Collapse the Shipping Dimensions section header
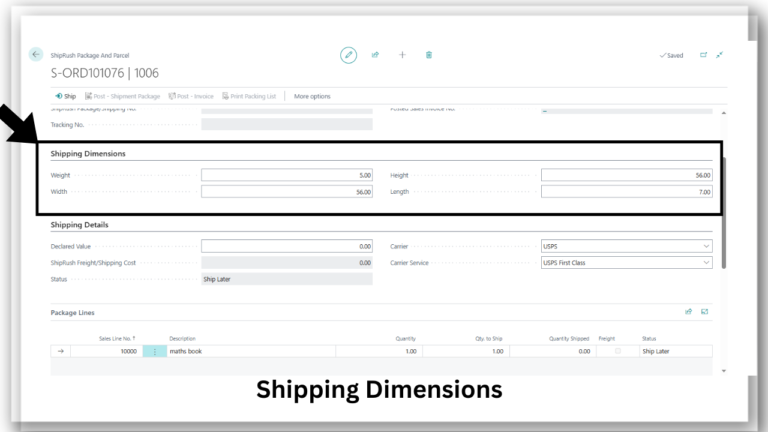768x432 pixels. (x=88, y=153)
